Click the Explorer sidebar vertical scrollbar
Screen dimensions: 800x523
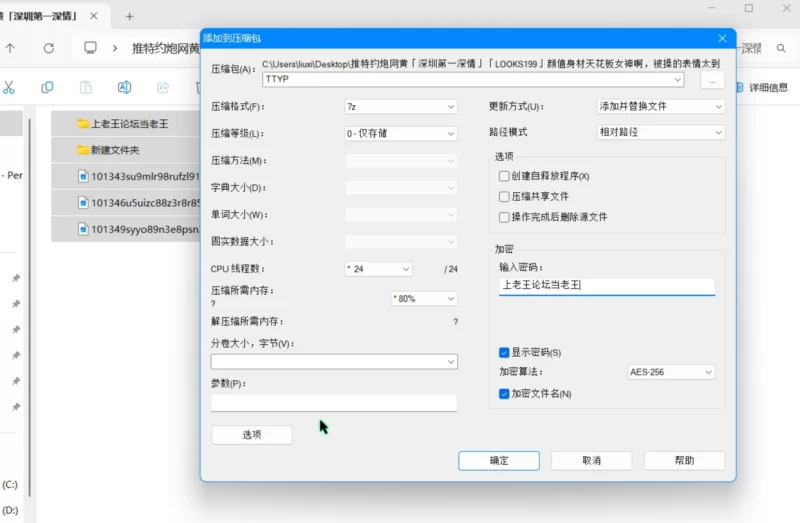click(x=30, y=306)
